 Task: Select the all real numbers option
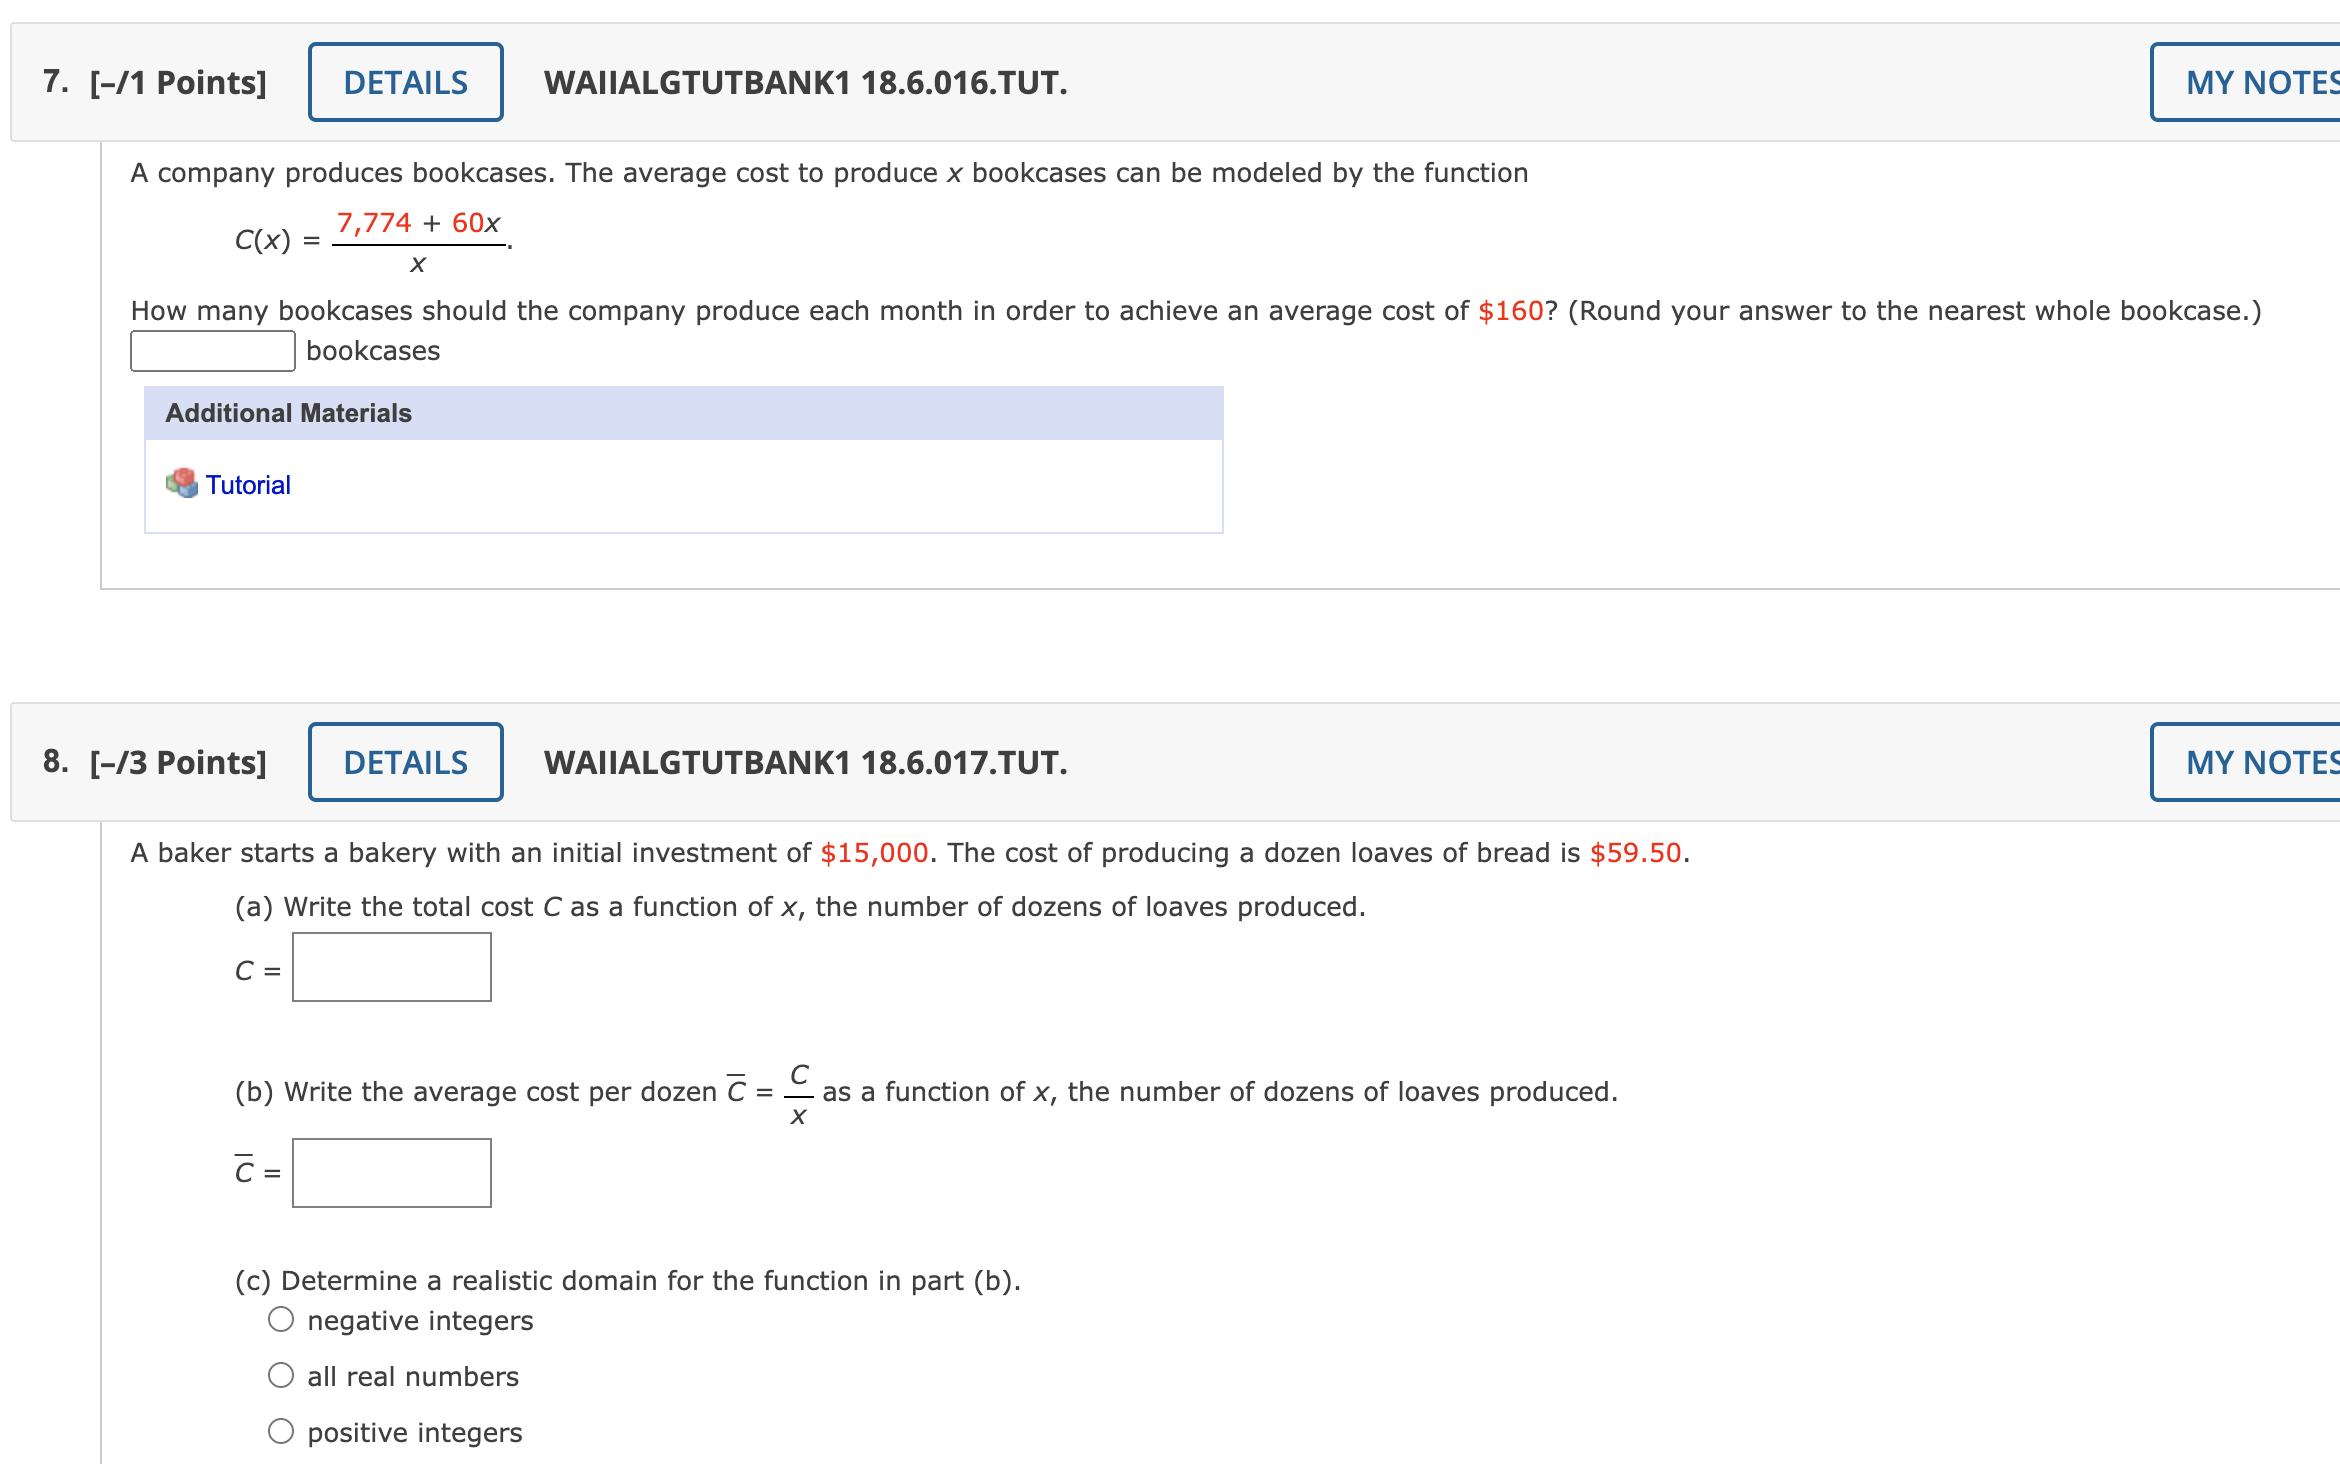[x=281, y=1375]
